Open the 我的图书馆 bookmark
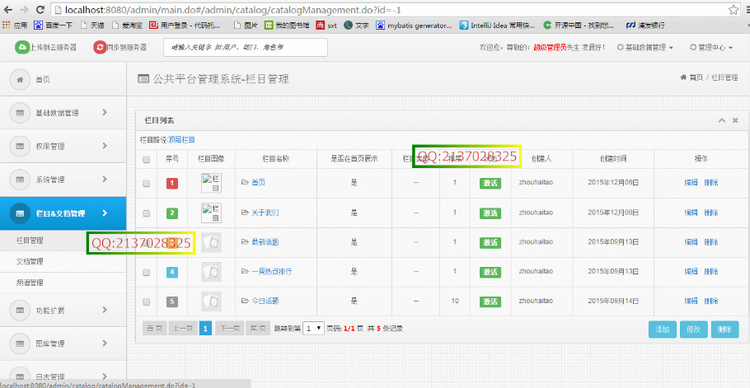 click(x=287, y=25)
